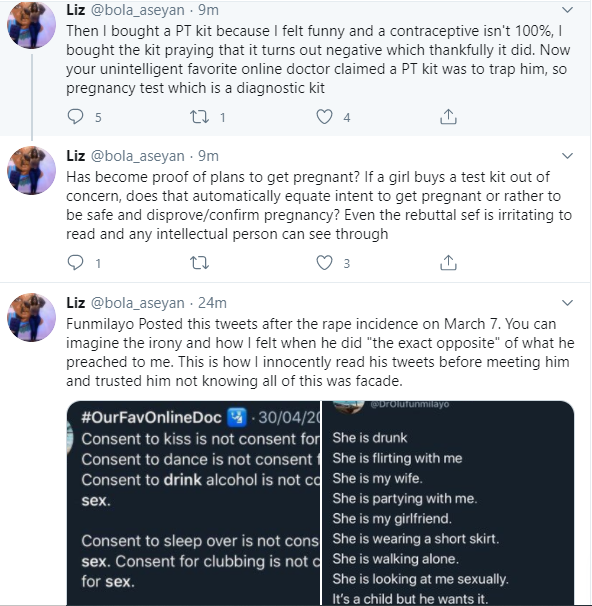592x606 pixels.
Task: Expand options for the second Liz tweet
Action: (567, 156)
